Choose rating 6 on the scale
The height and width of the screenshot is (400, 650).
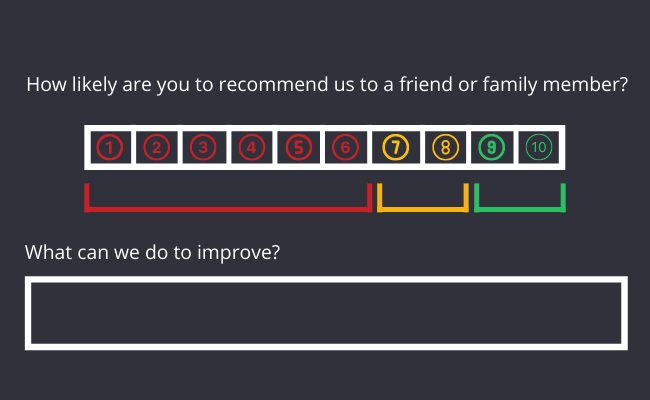(345, 148)
